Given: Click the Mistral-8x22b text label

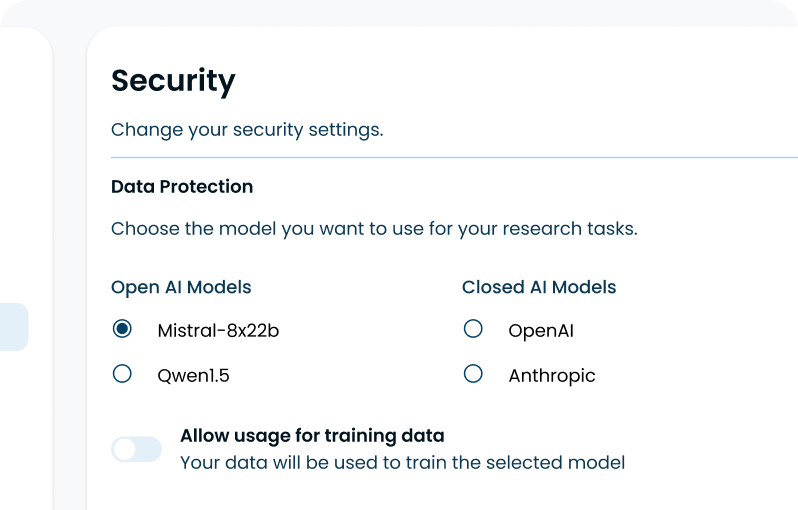Looking at the screenshot, I should pyautogui.click(x=218, y=331).
